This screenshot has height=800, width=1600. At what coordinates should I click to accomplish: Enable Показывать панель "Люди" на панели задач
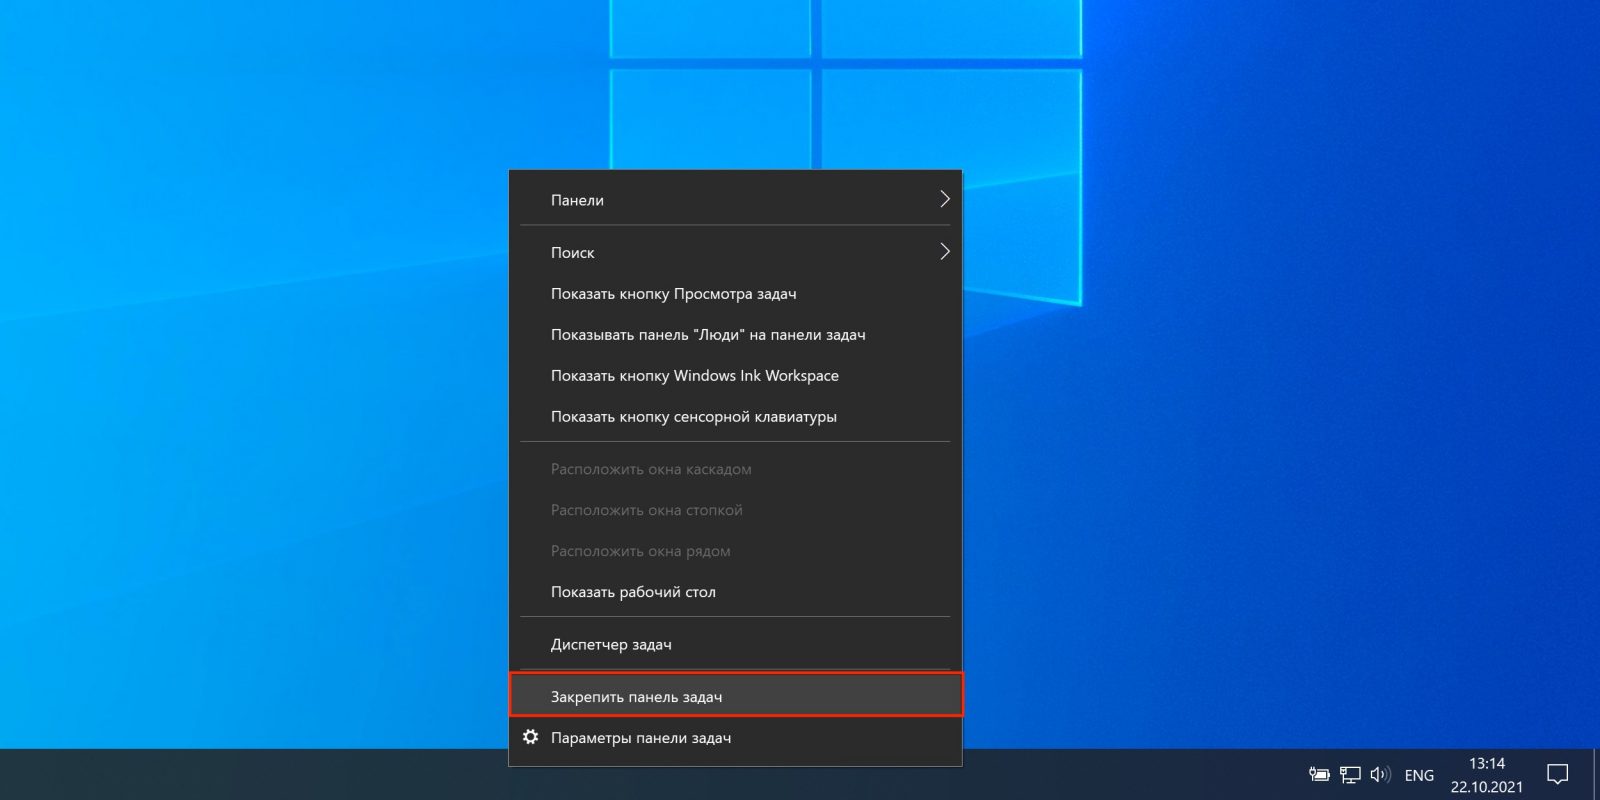(x=708, y=335)
